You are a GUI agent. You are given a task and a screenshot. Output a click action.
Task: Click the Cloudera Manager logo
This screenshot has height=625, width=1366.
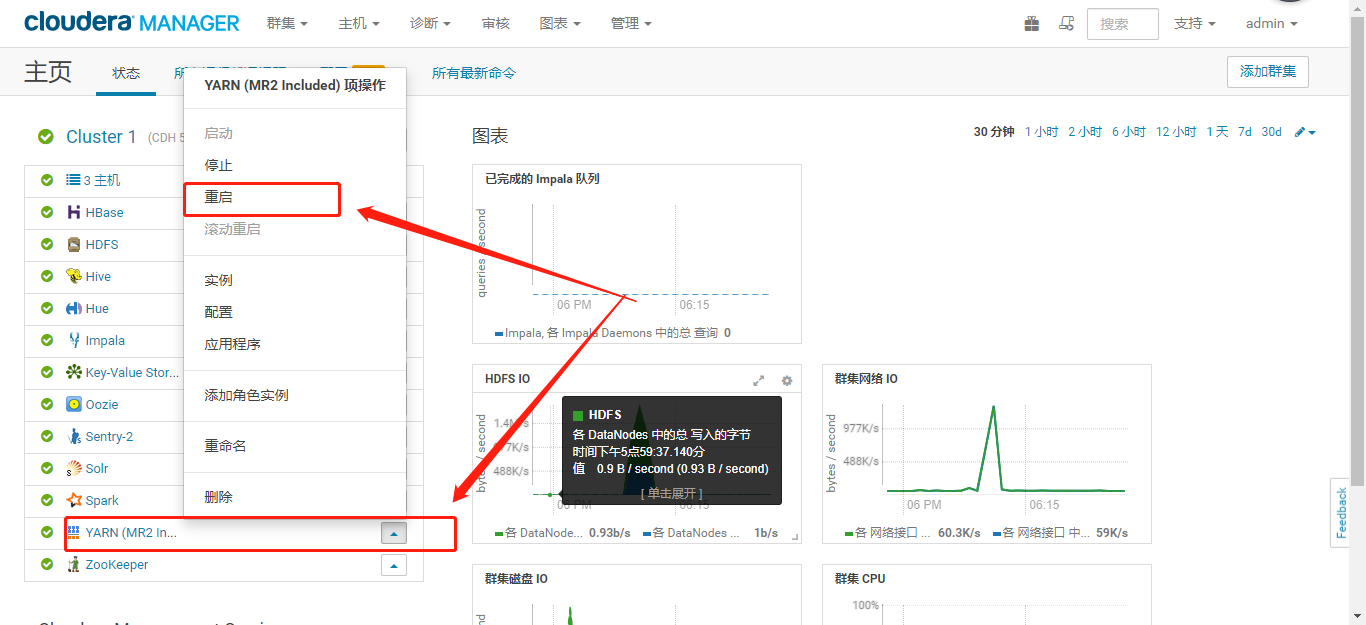[132, 22]
